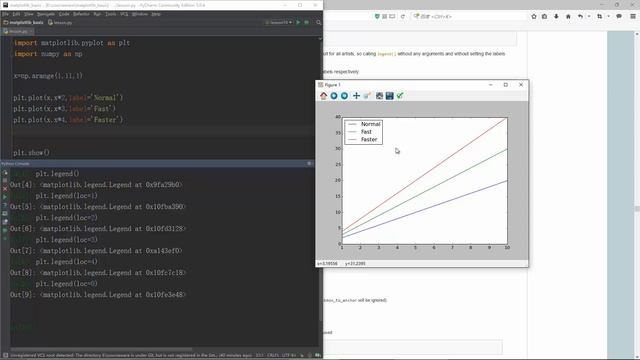Open the Refactor menu in PyCharm
640x360 pixels.
tap(81, 14)
